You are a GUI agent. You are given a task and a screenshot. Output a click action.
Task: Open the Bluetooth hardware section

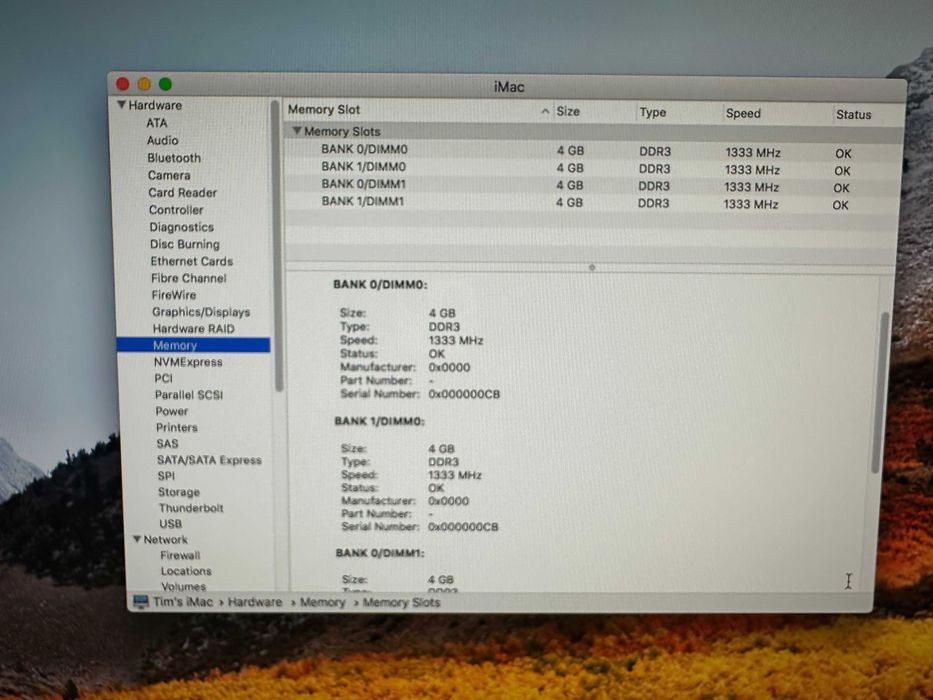[174, 158]
